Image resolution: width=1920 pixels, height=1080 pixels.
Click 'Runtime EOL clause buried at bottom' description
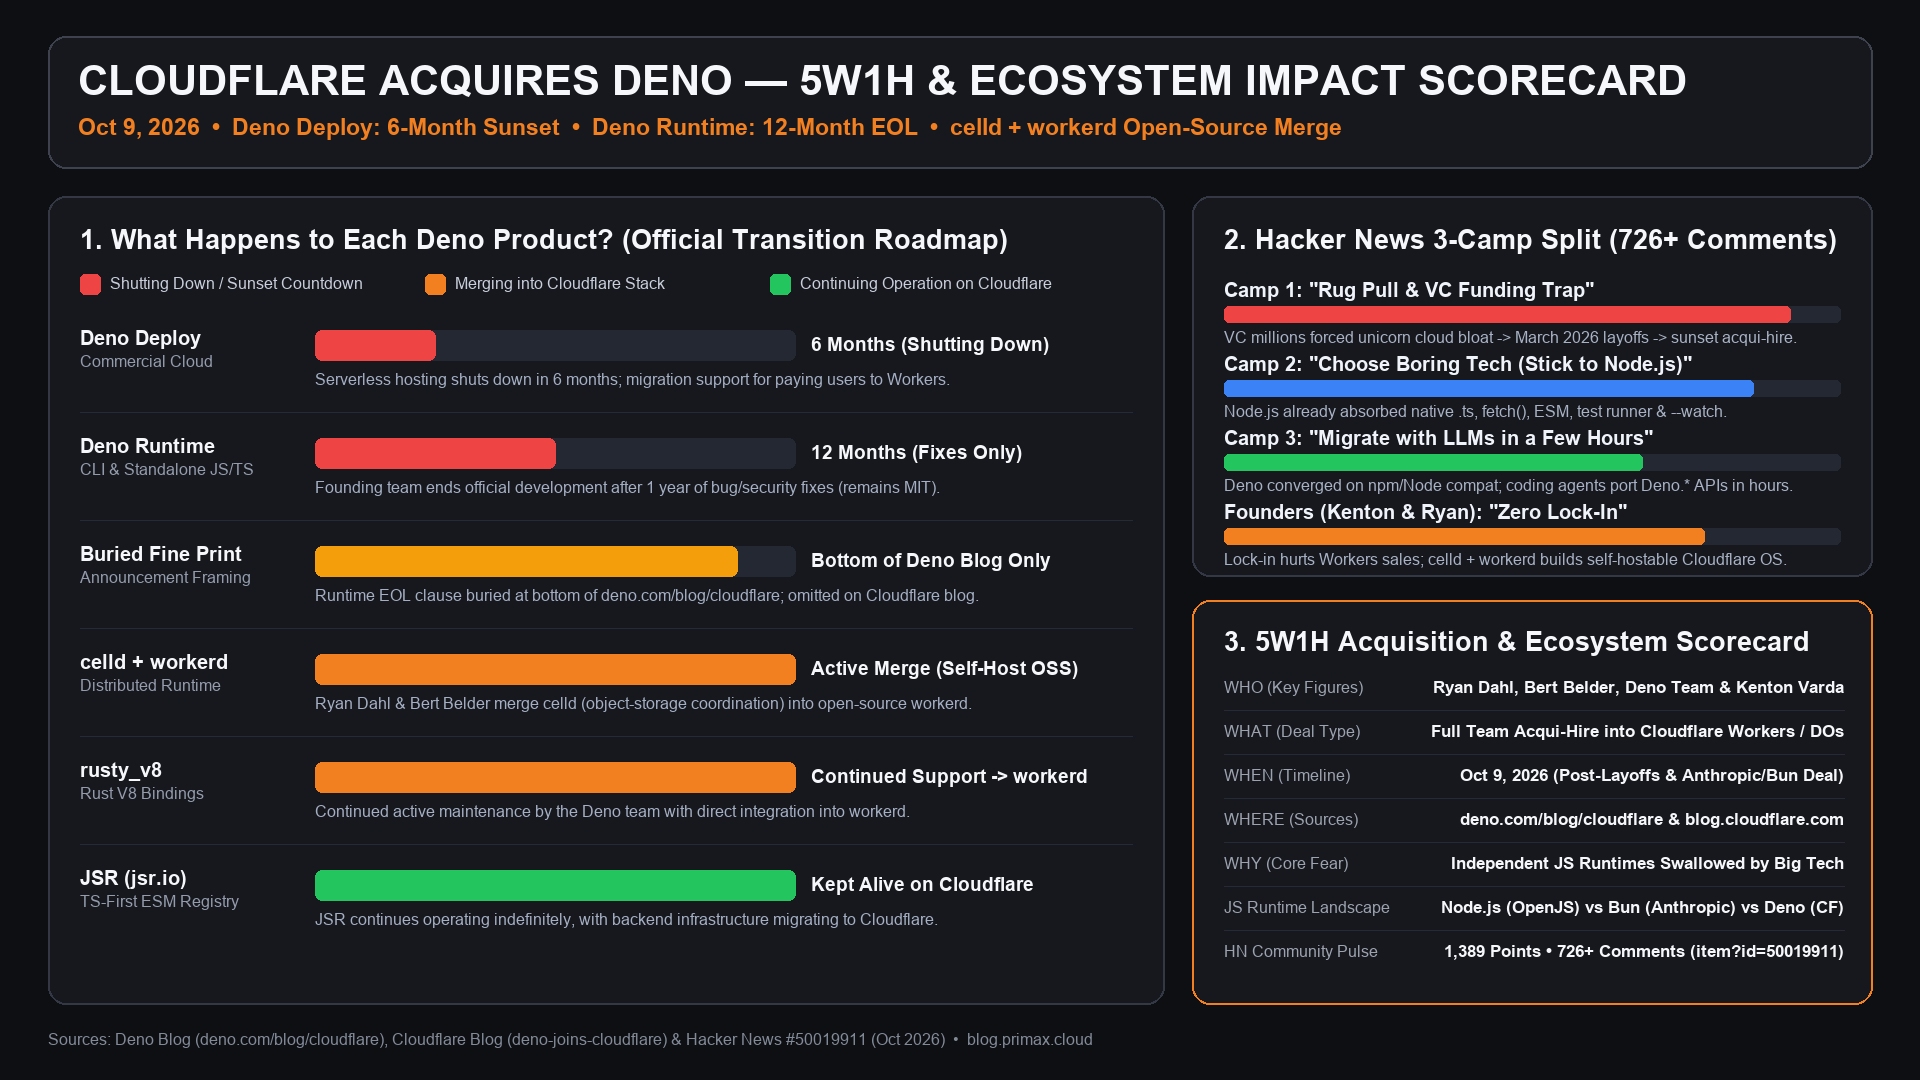pyautogui.click(x=646, y=595)
